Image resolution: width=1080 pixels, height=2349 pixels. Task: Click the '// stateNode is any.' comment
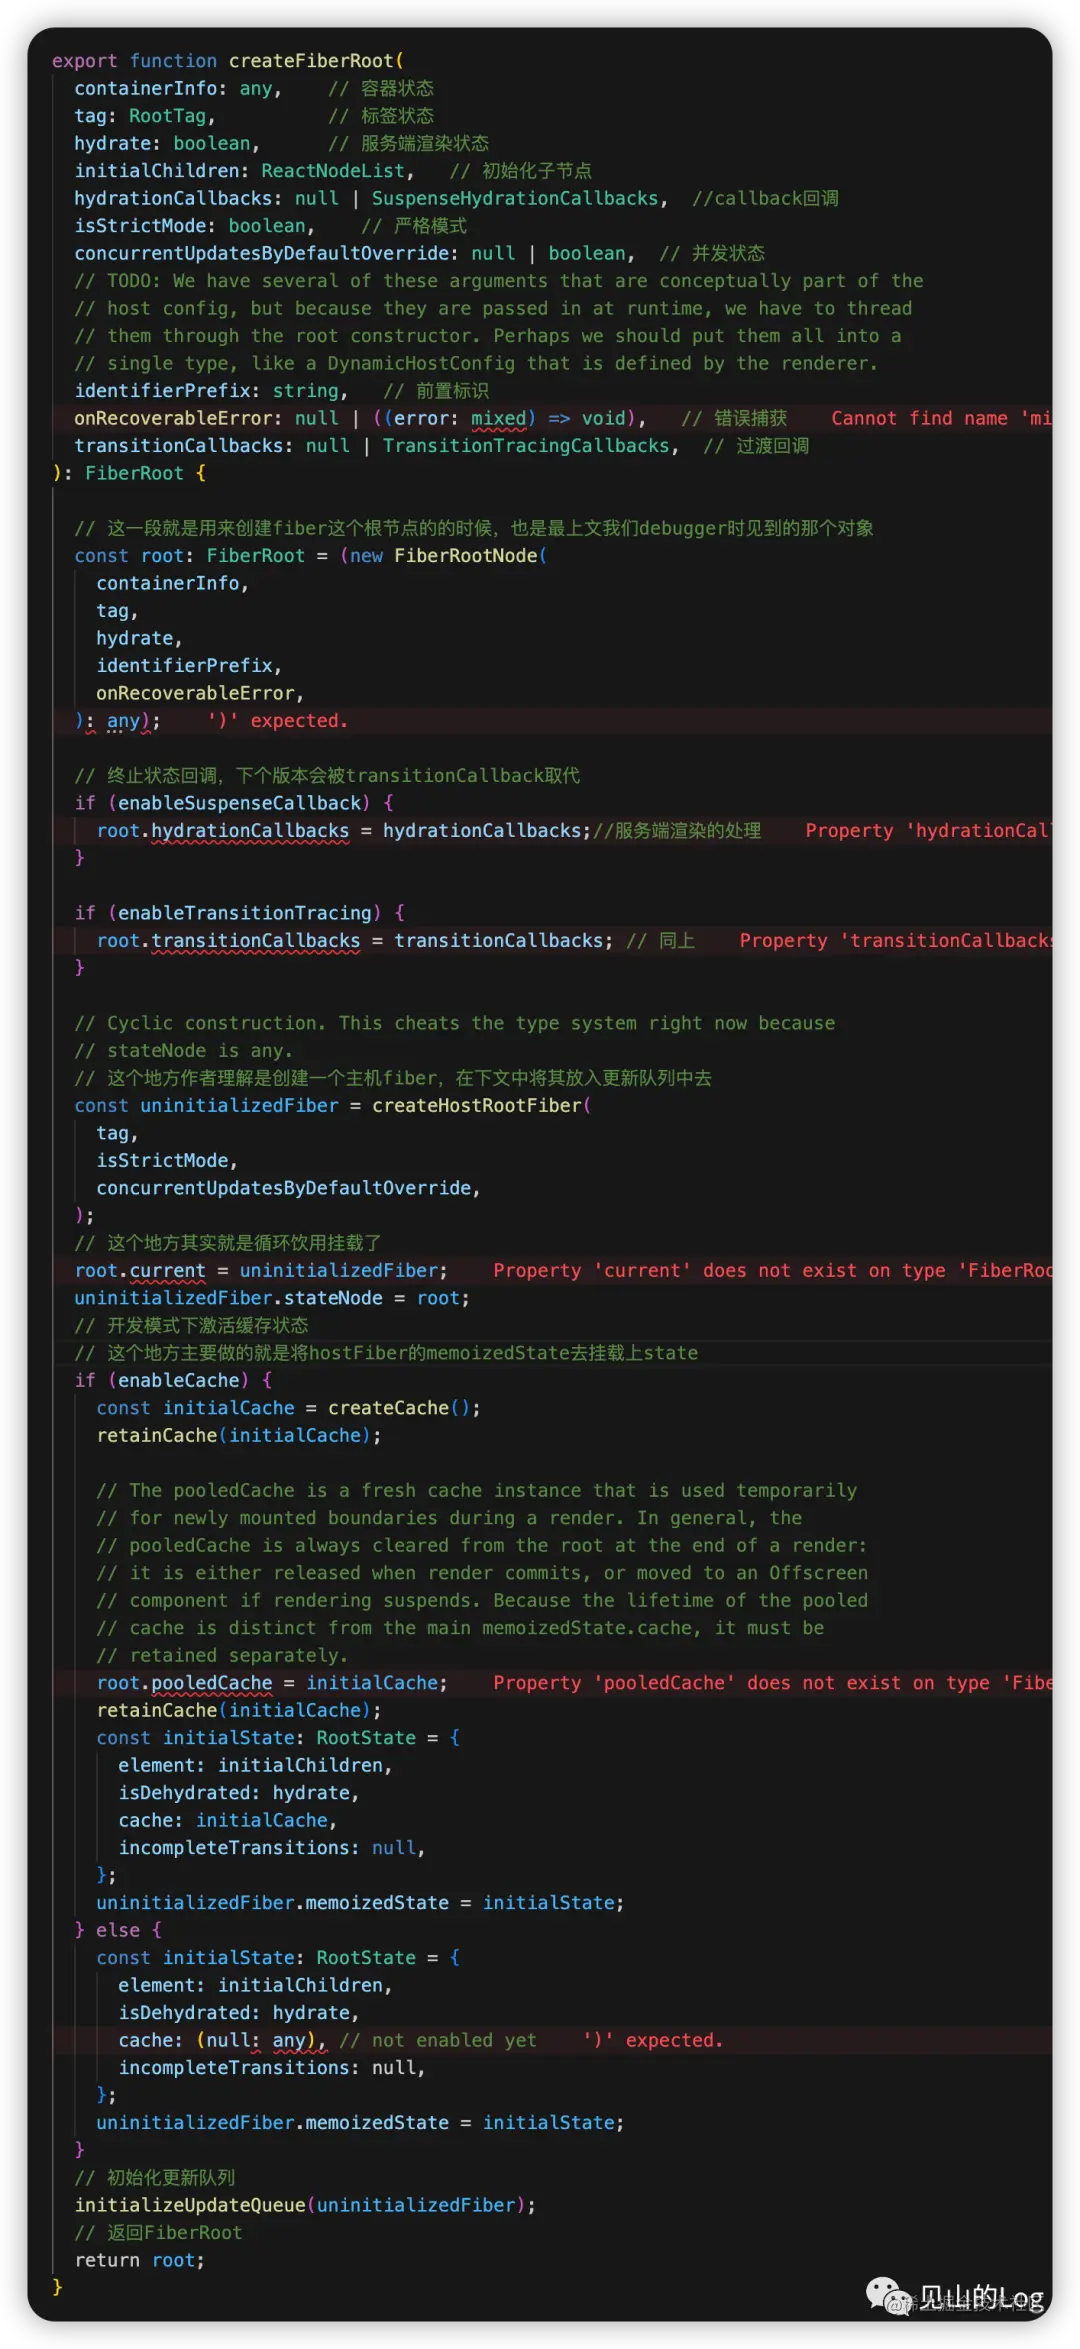point(184,1051)
